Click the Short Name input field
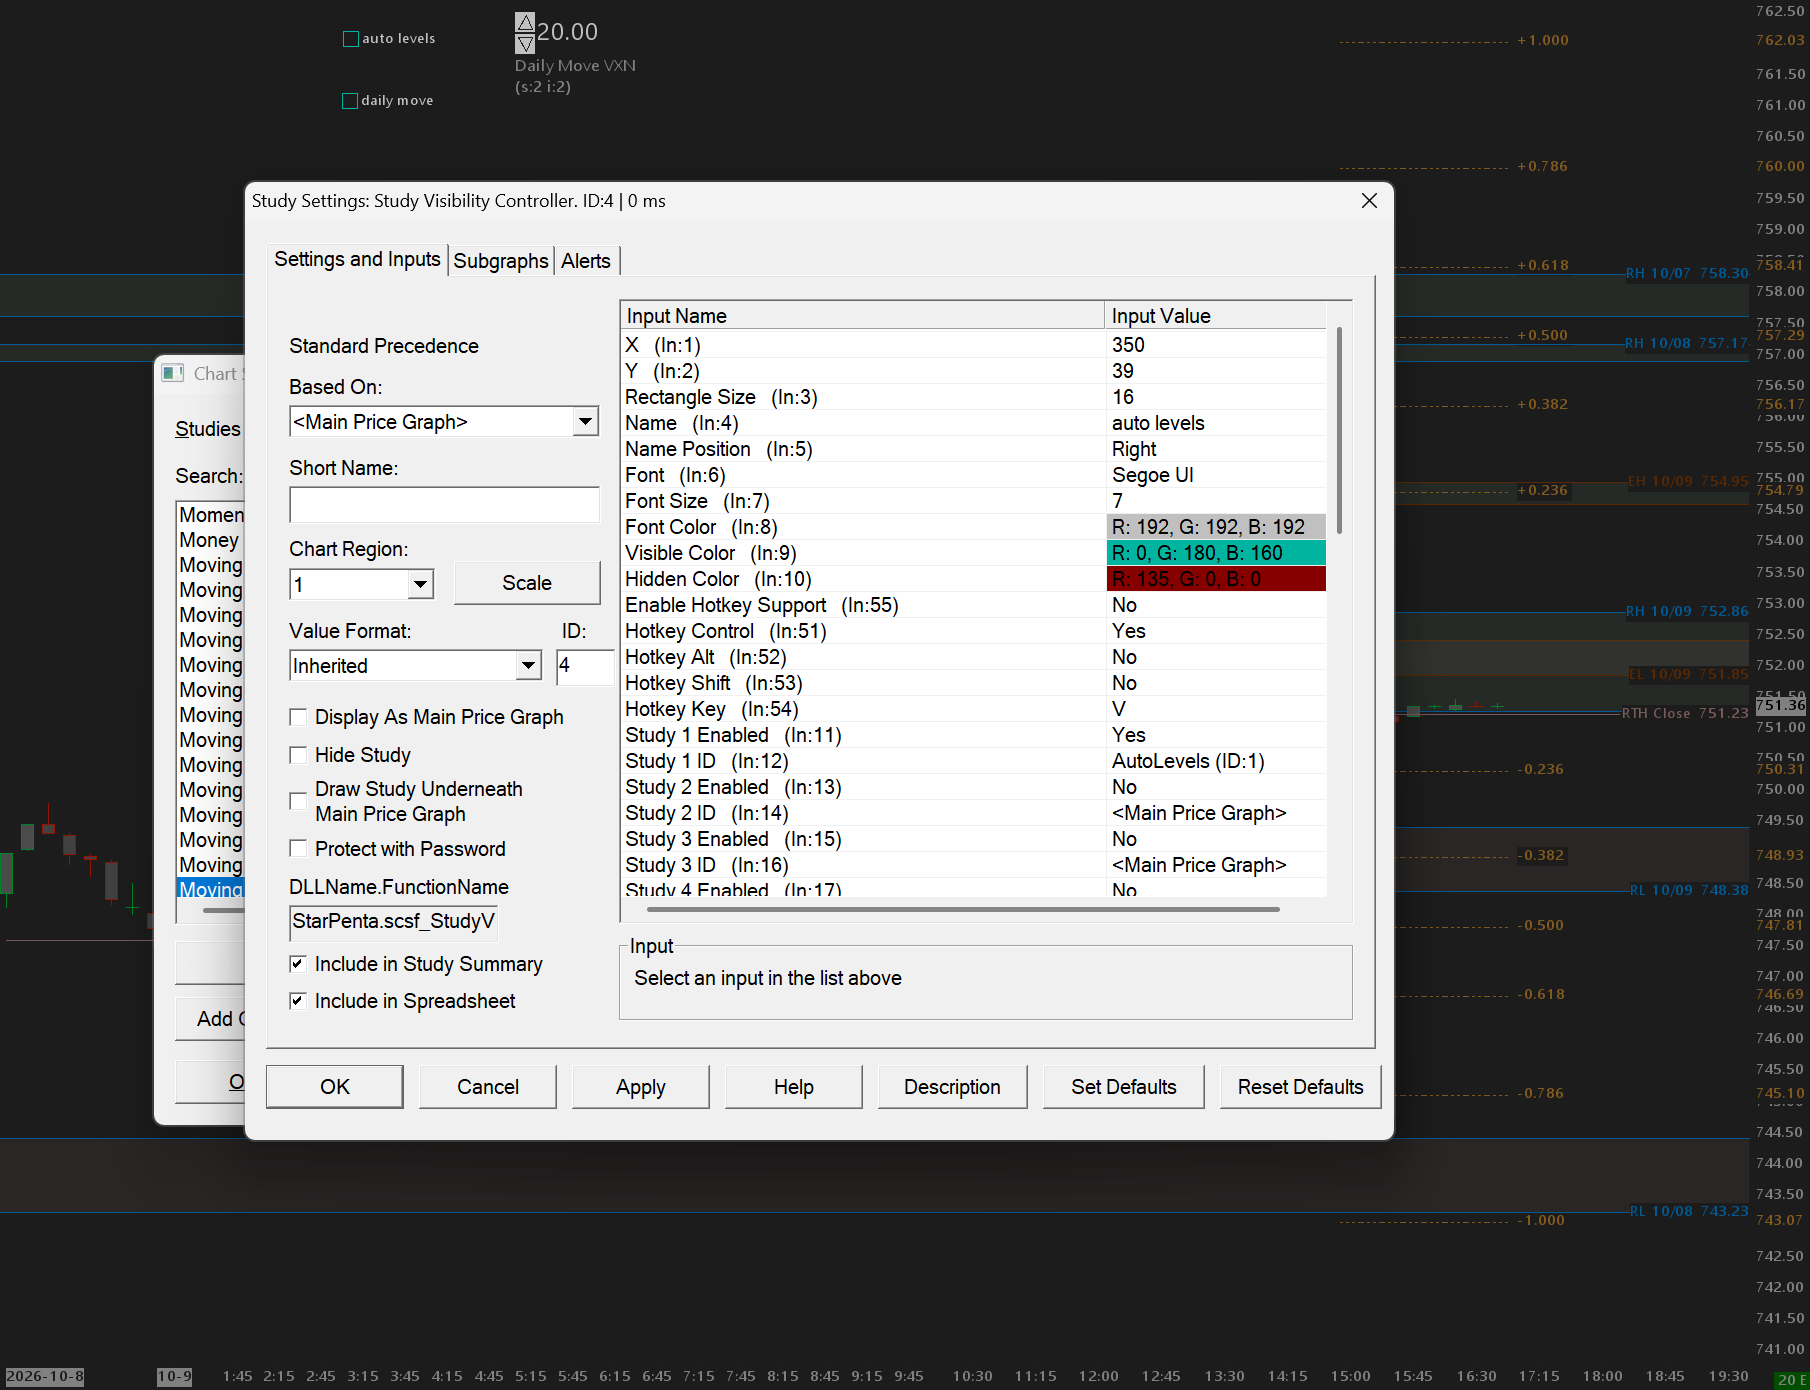Image resolution: width=1810 pixels, height=1390 pixels. pos(445,505)
